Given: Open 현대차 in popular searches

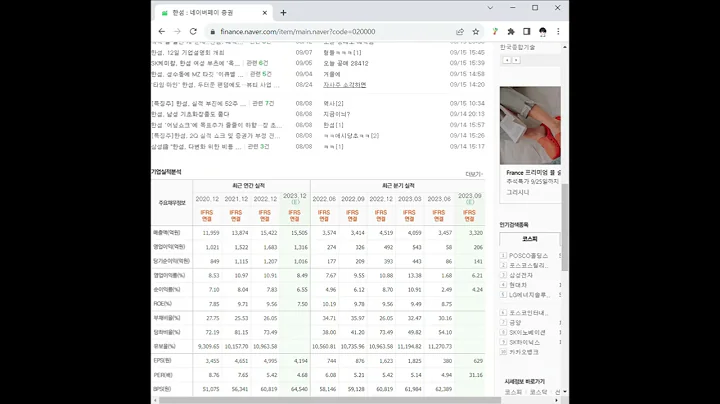Looking at the screenshot, I should [x=518, y=285].
